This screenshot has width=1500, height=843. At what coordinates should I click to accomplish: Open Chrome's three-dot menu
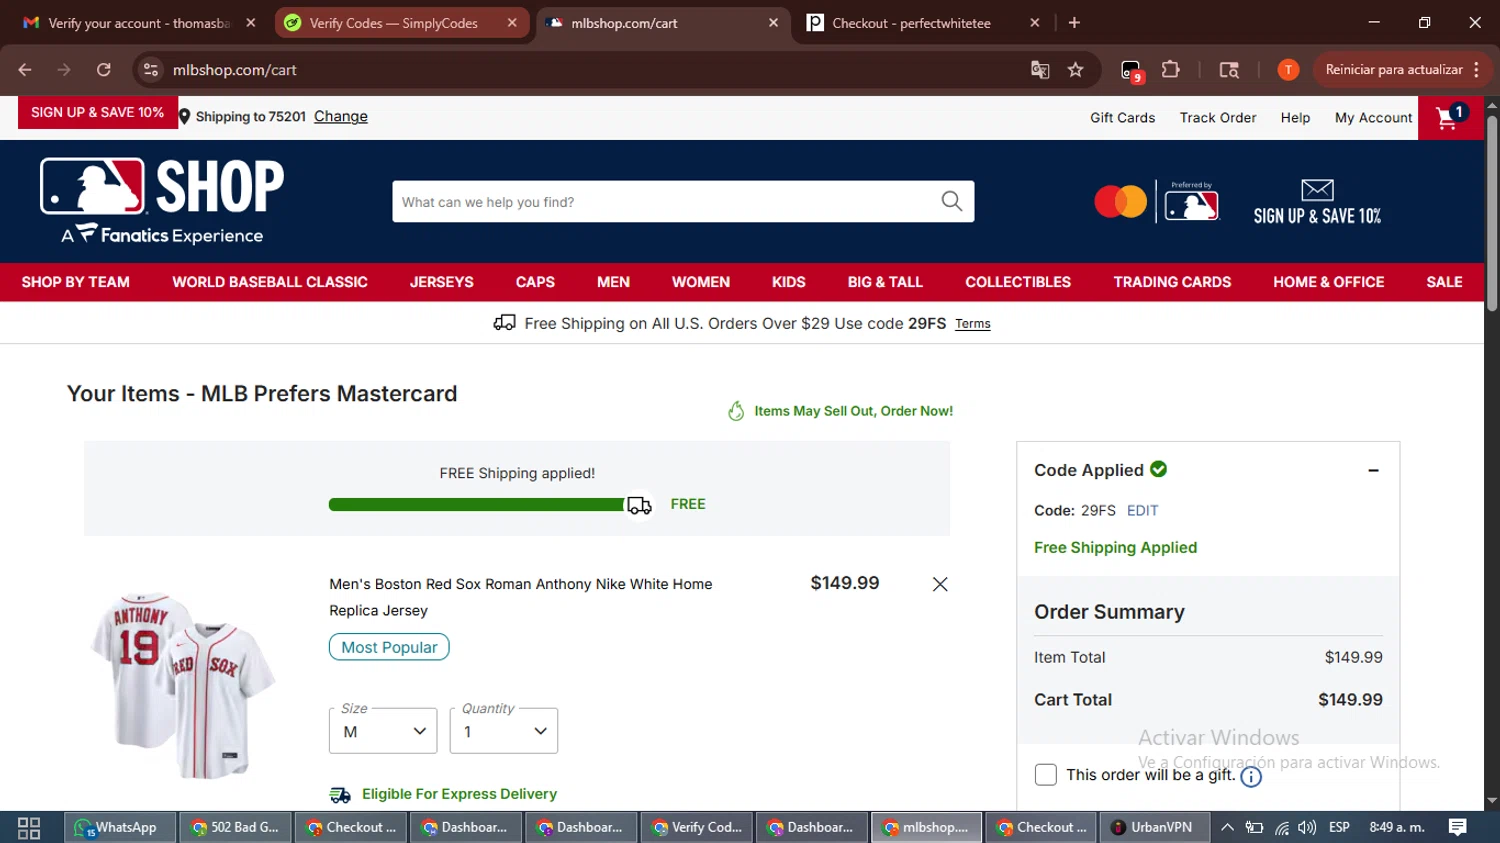(x=1477, y=70)
